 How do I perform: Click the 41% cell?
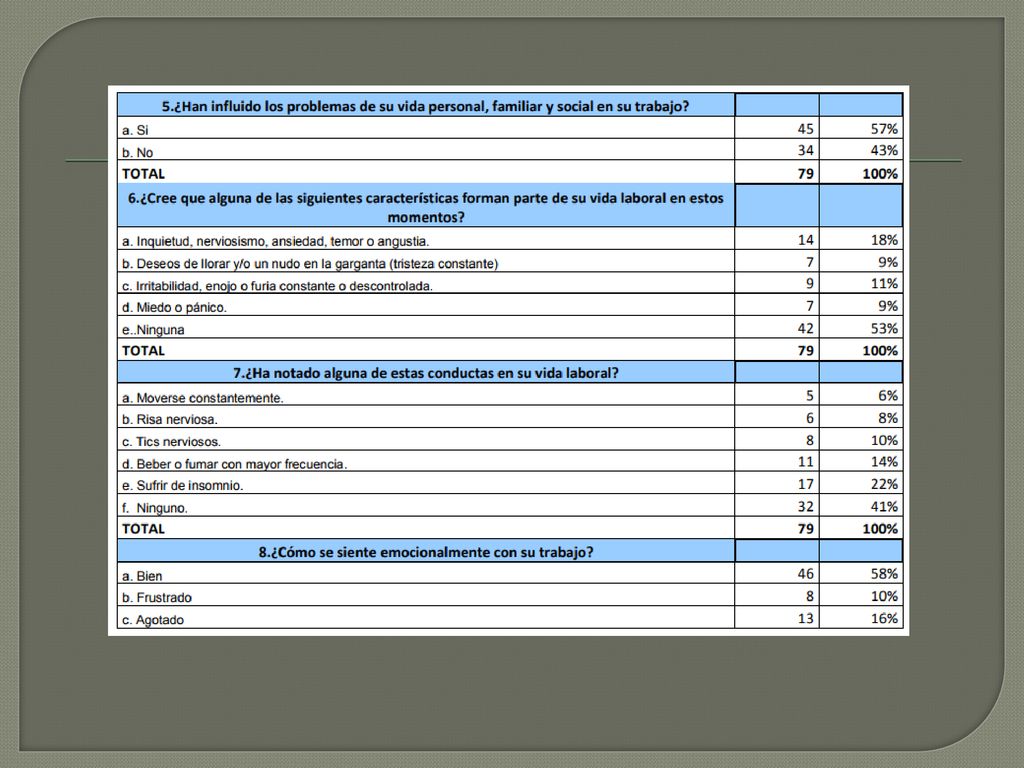pyautogui.click(x=884, y=506)
